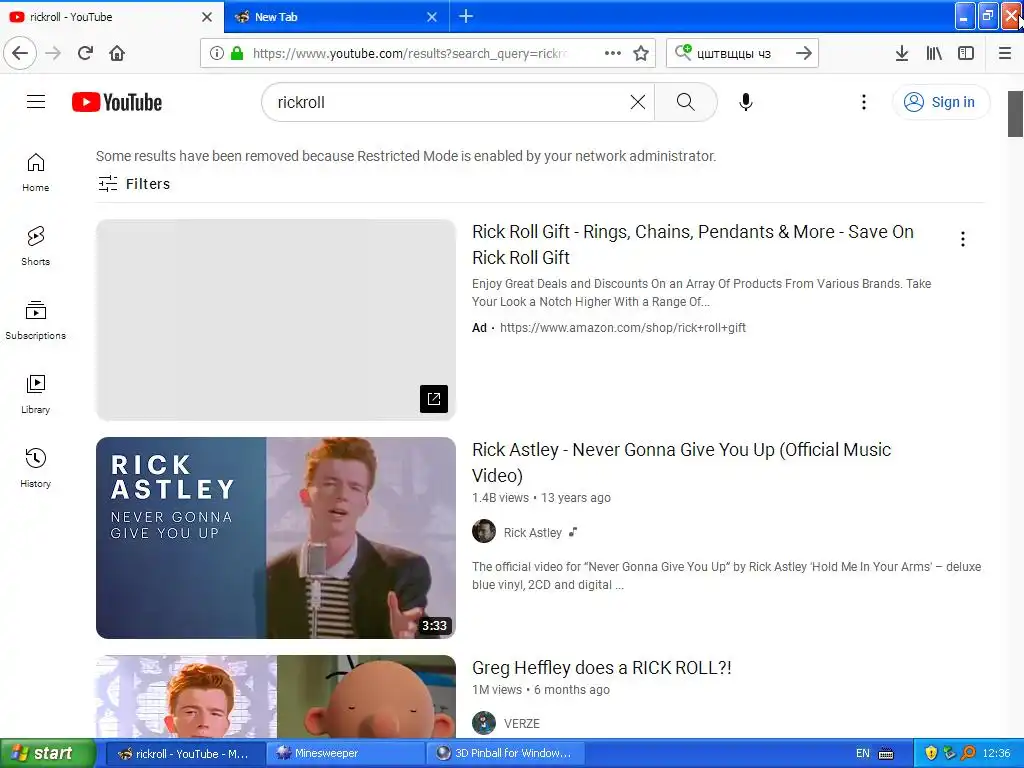Click the green padlock security icon

pyautogui.click(x=237, y=53)
